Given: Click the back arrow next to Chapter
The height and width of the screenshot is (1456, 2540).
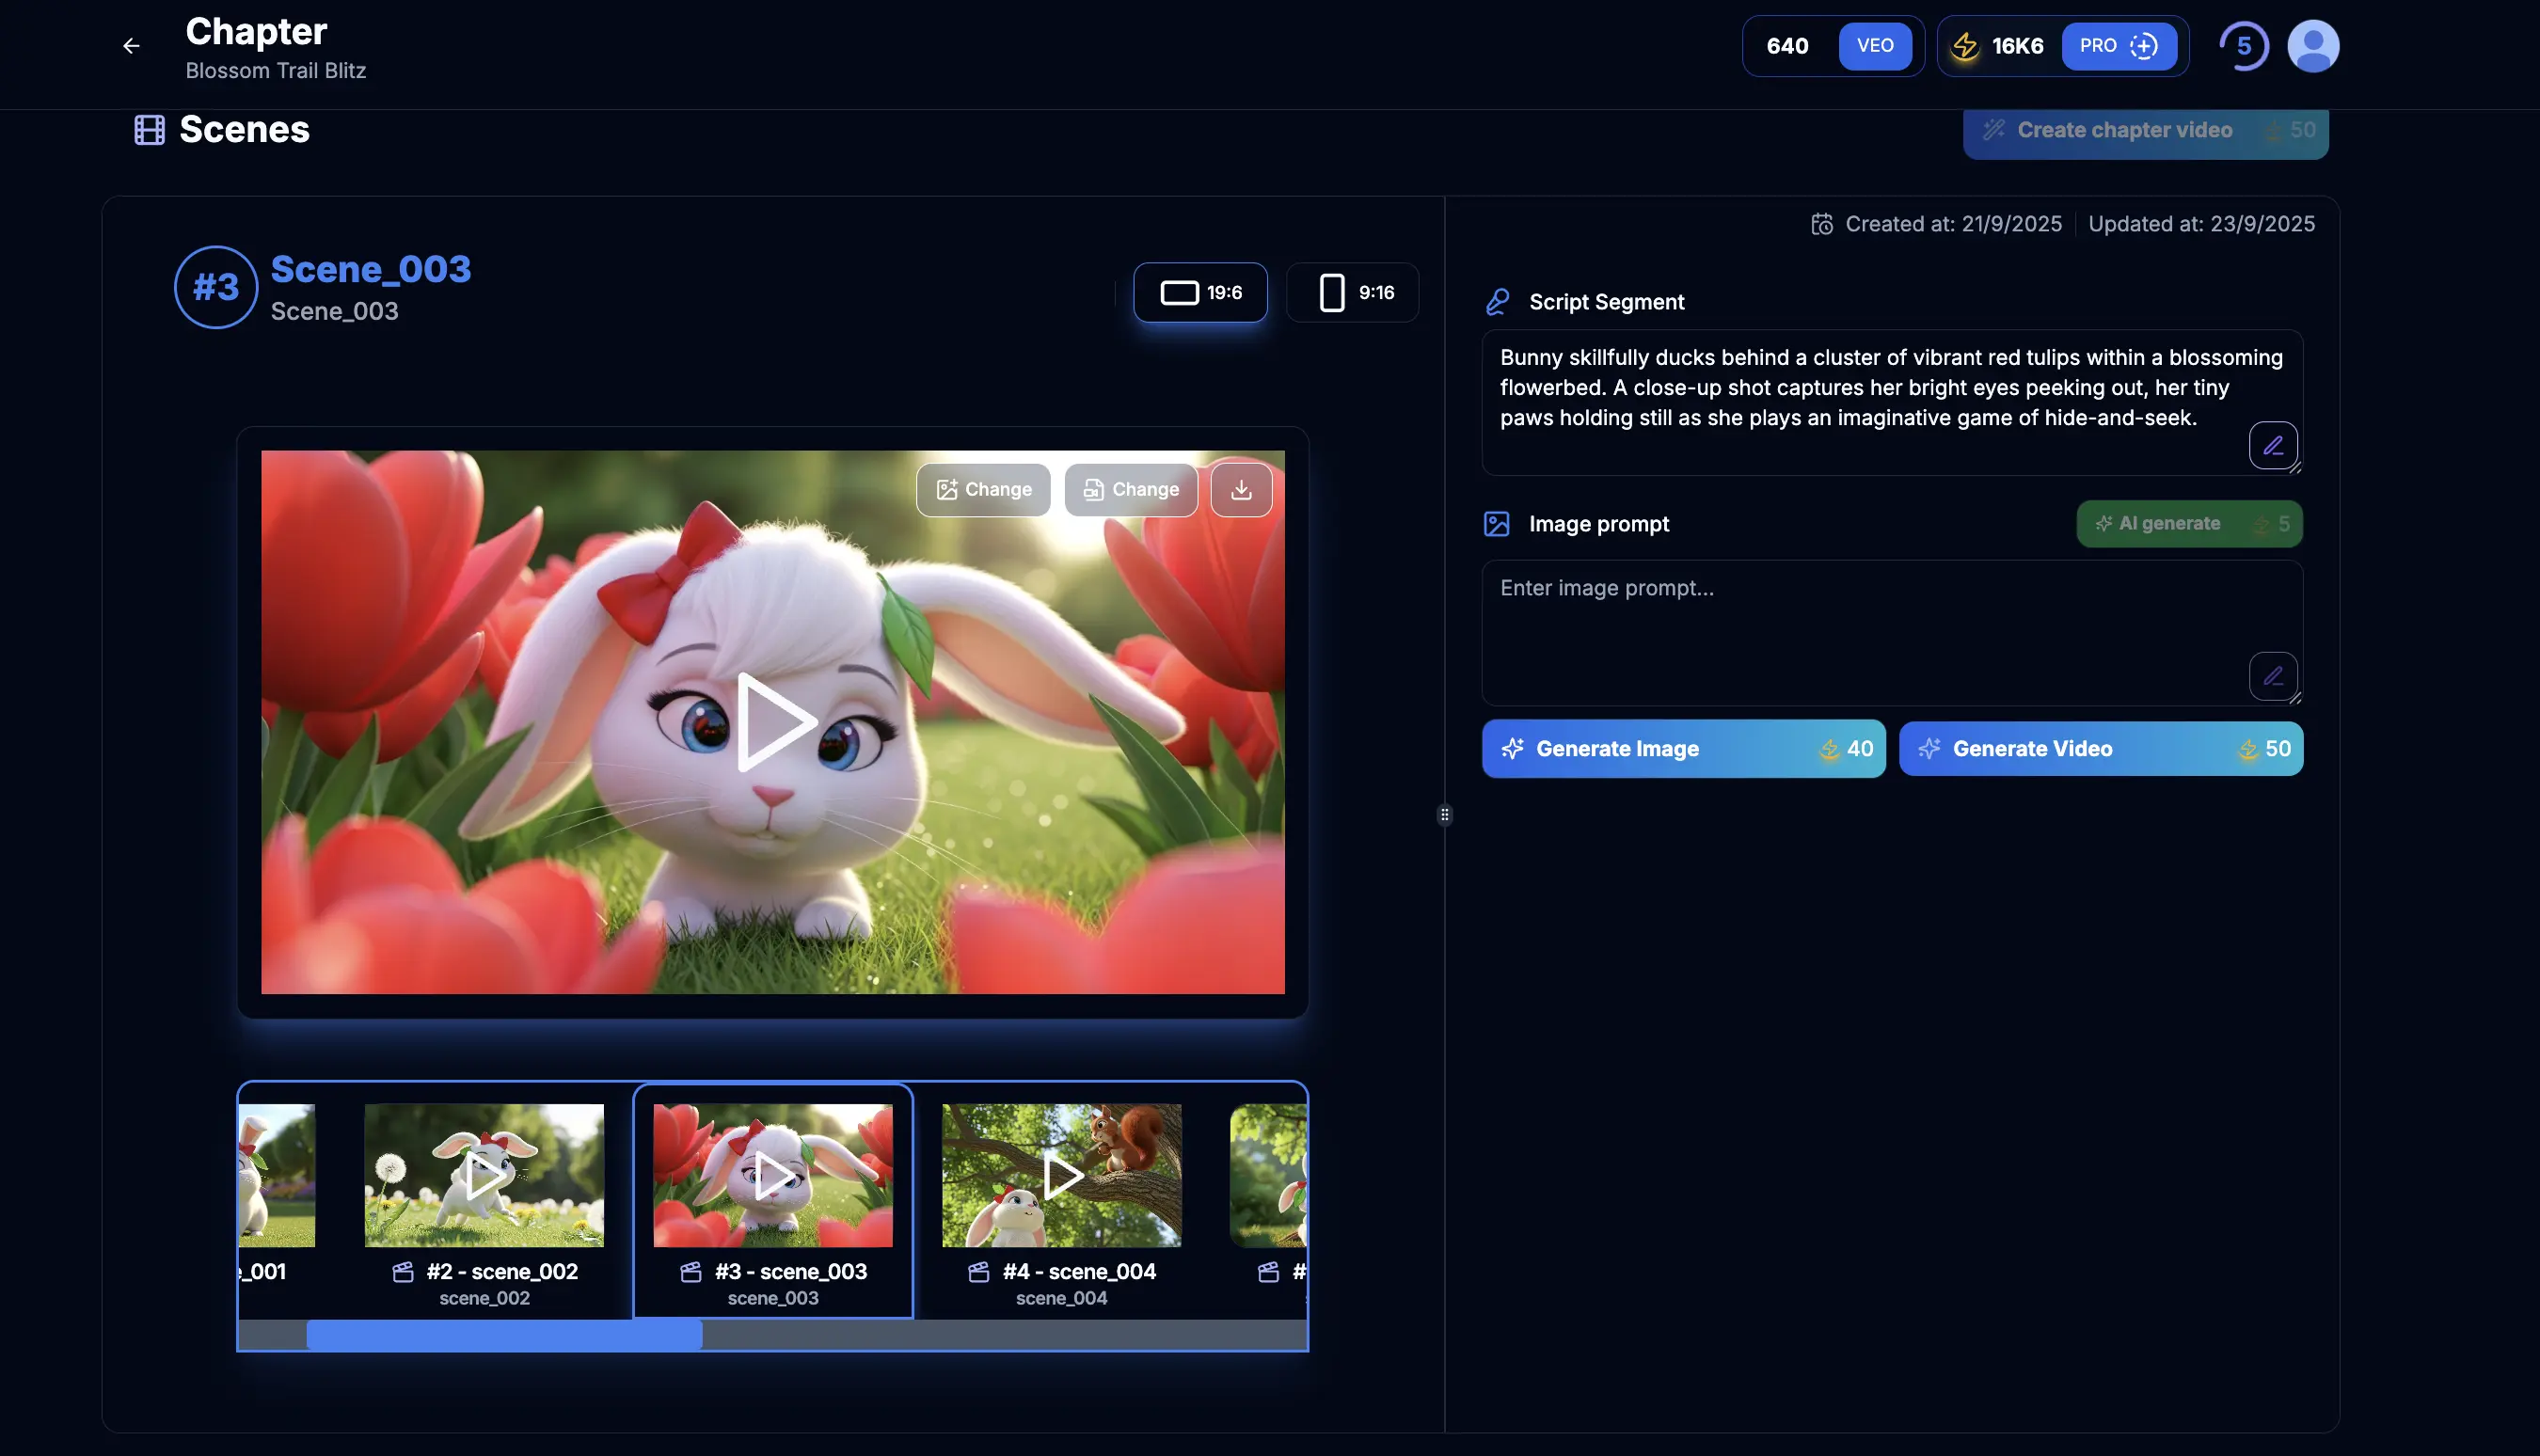Looking at the screenshot, I should [131, 46].
